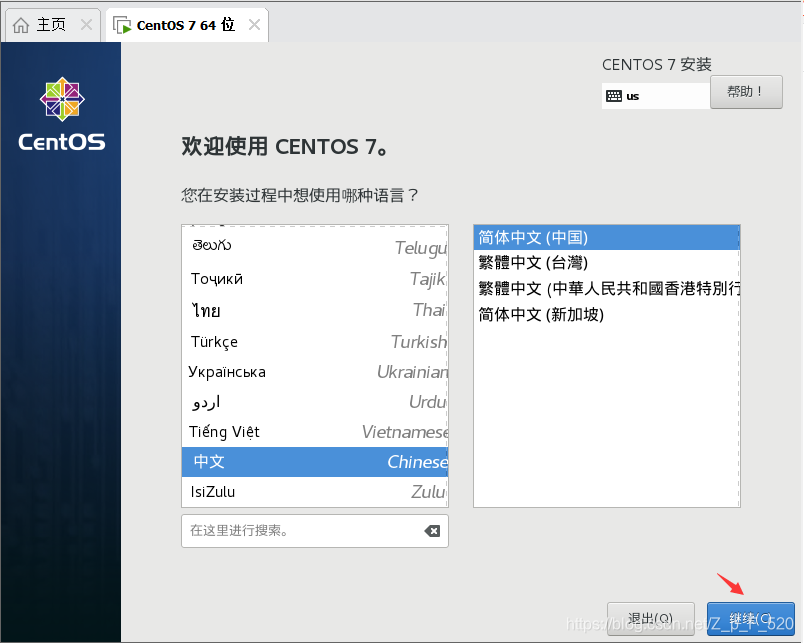This screenshot has height=643, width=804.
Task: Select Тоҷикӣ (Tajik) in the language list
Action: 315,278
